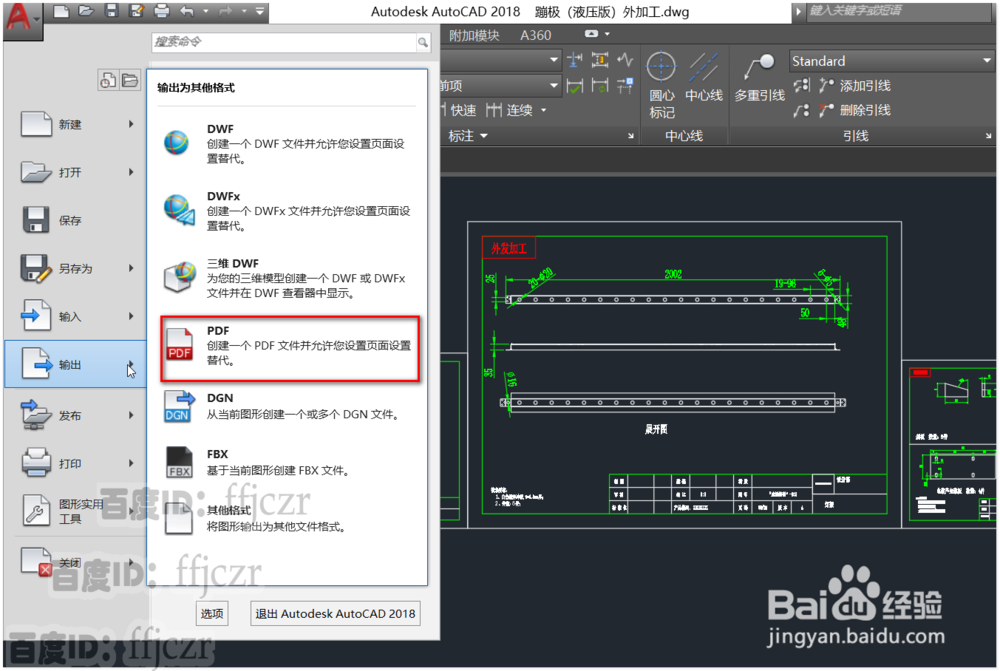Expand the 打印 submenu arrow
This screenshot has height=671, width=1000.
point(131,463)
